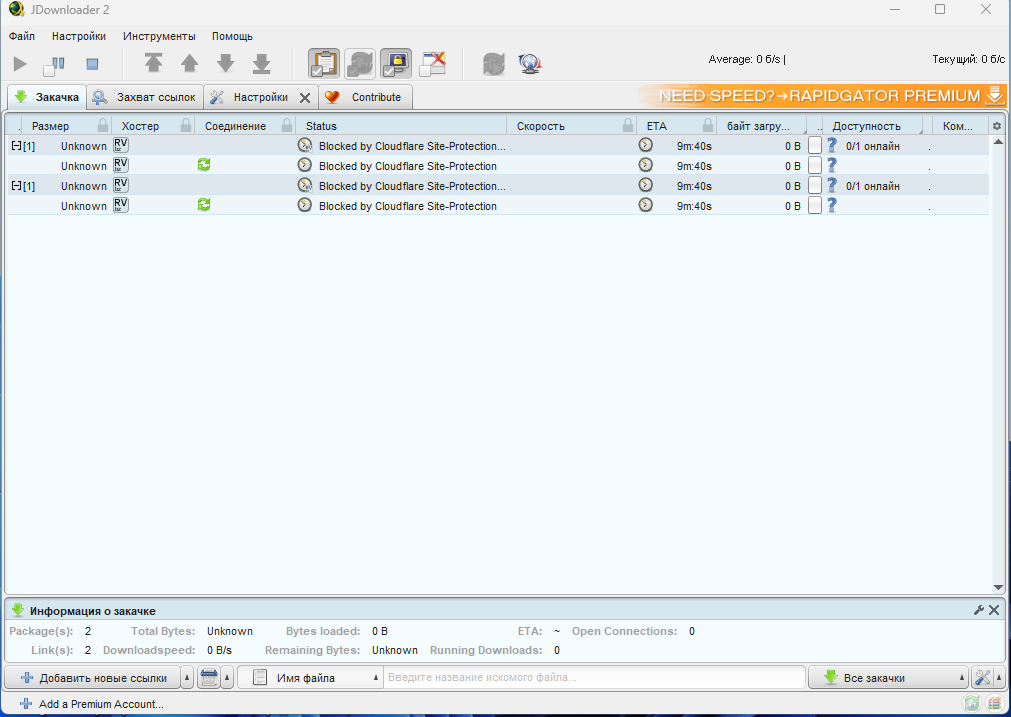The width and height of the screenshot is (1011, 717).
Task: Toggle checkbox in fourth row
Action: (815, 206)
